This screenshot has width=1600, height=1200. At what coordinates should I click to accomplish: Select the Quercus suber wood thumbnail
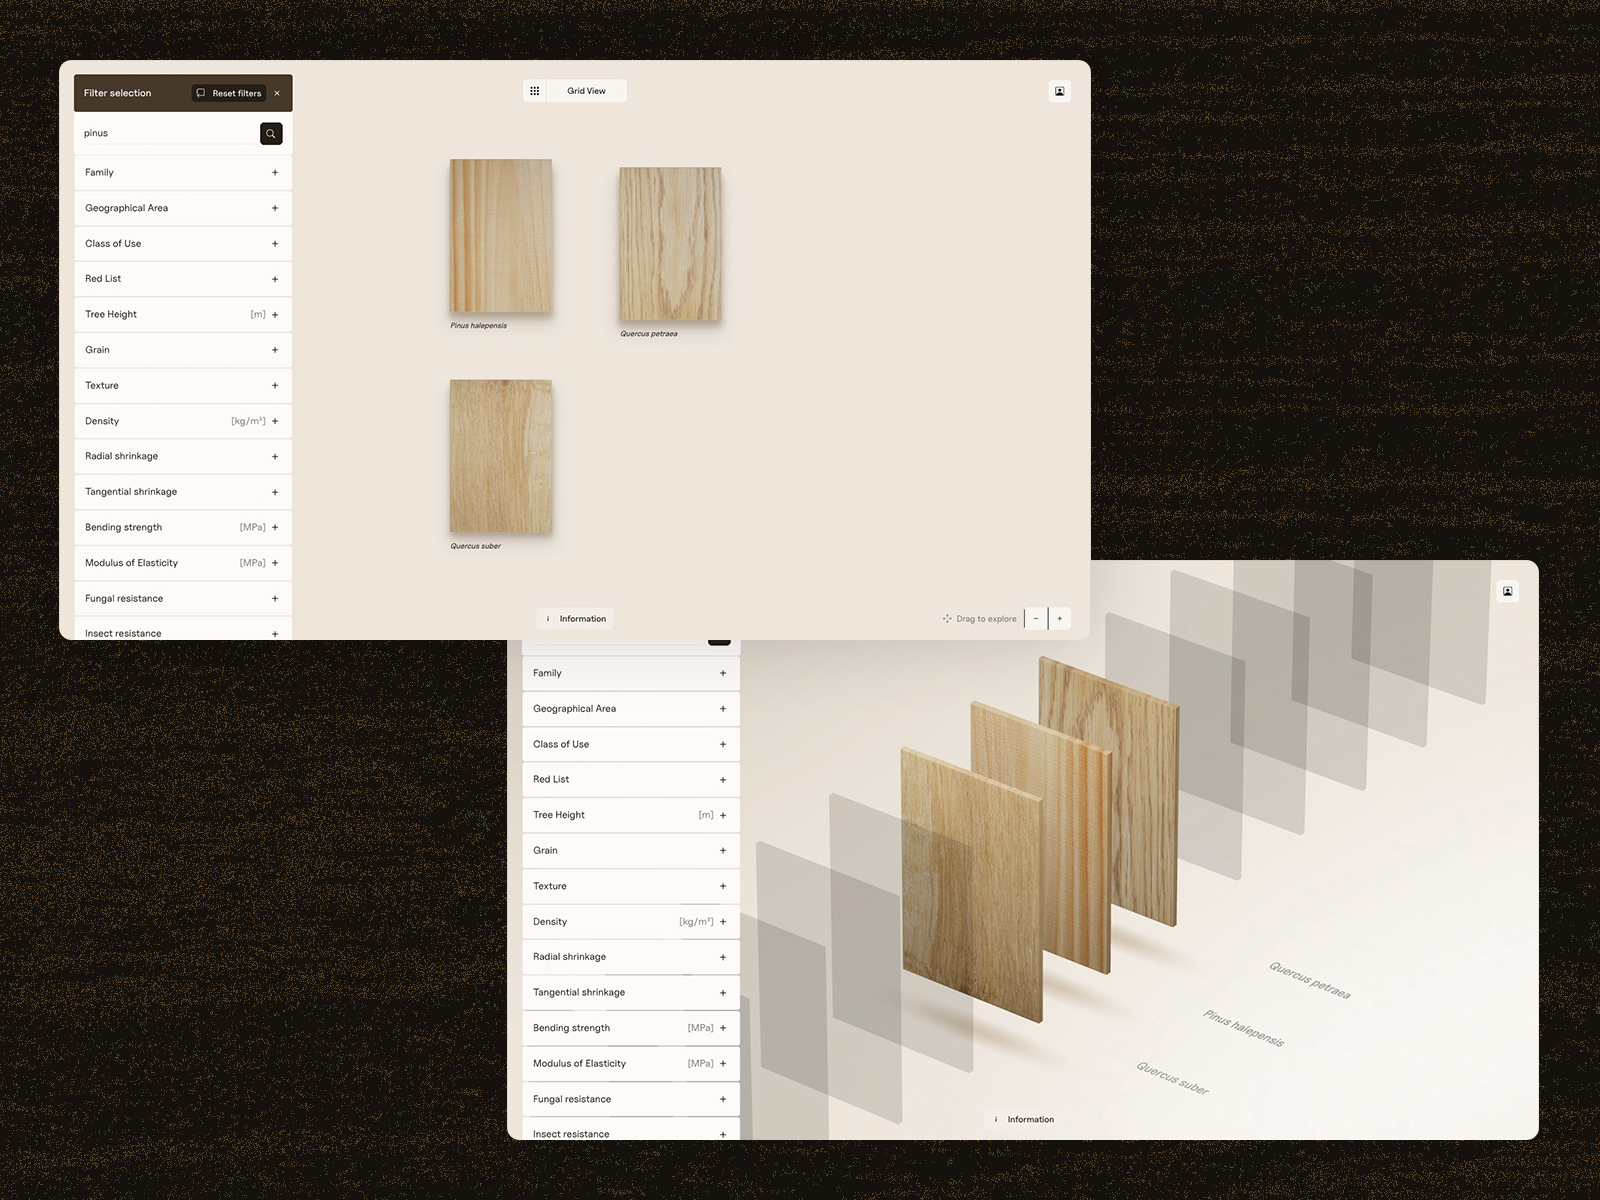(x=501, y=456)
